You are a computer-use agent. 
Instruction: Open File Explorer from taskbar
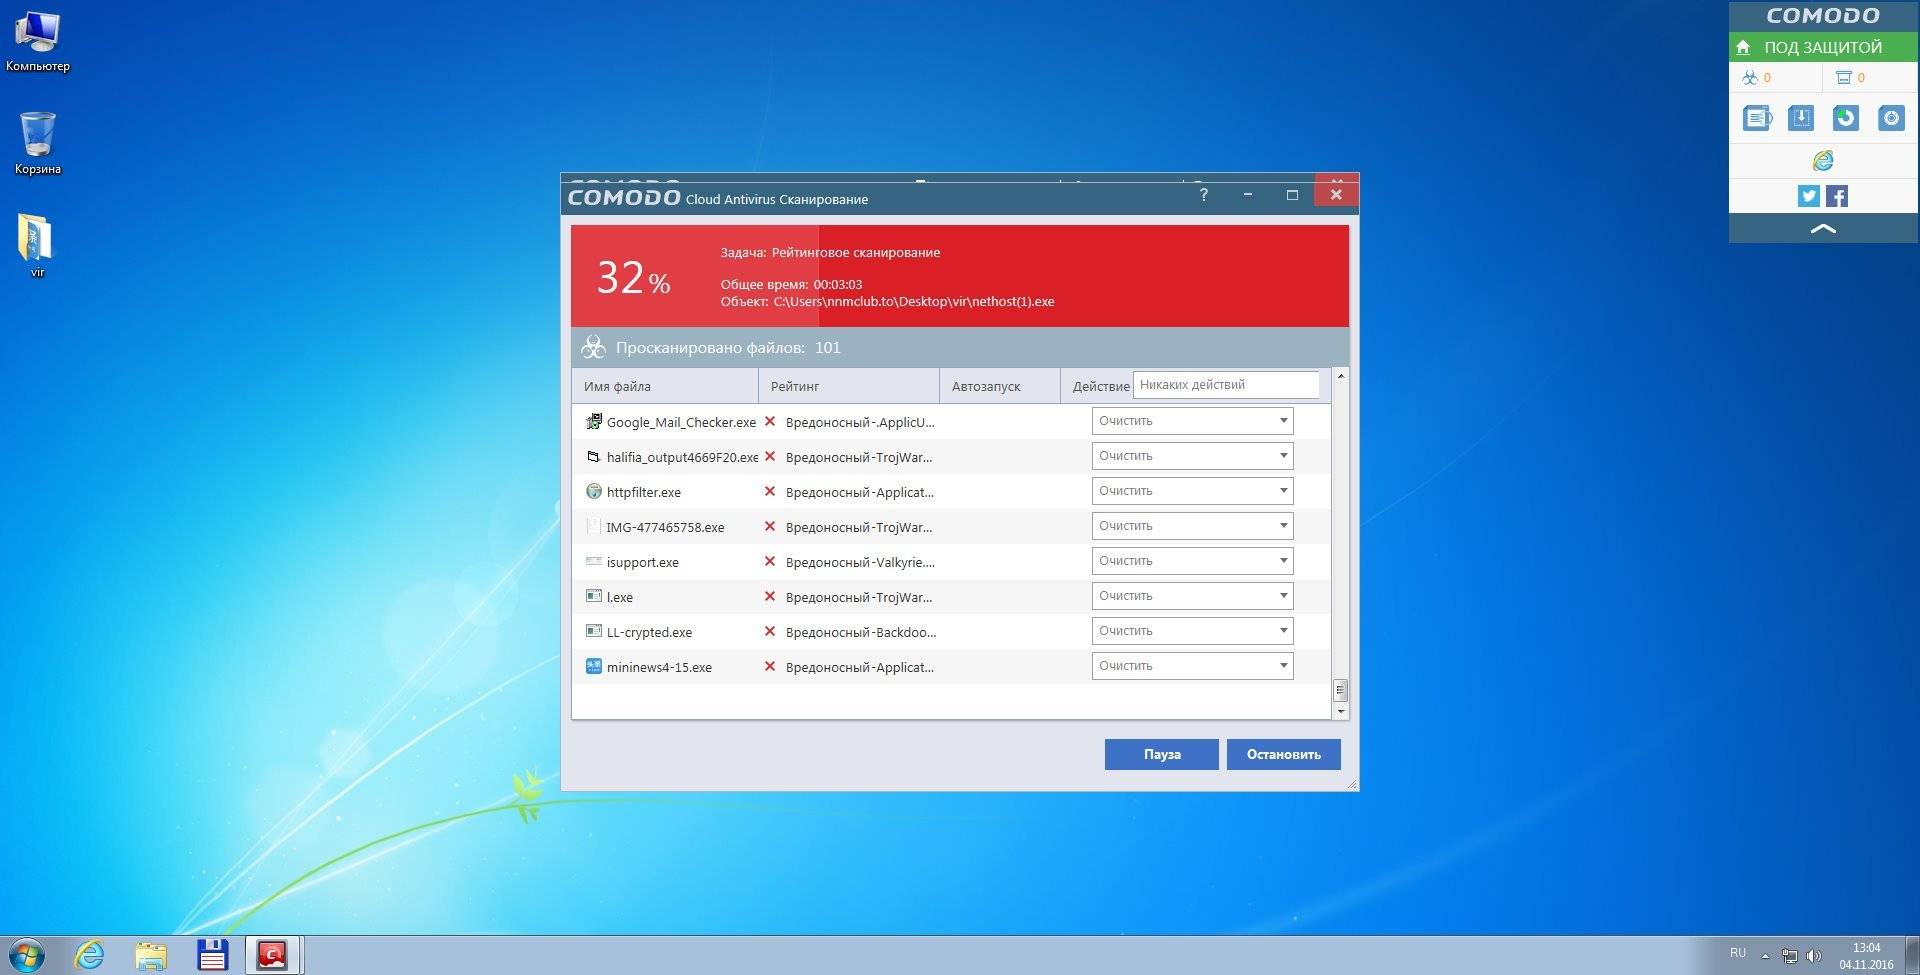151,955
